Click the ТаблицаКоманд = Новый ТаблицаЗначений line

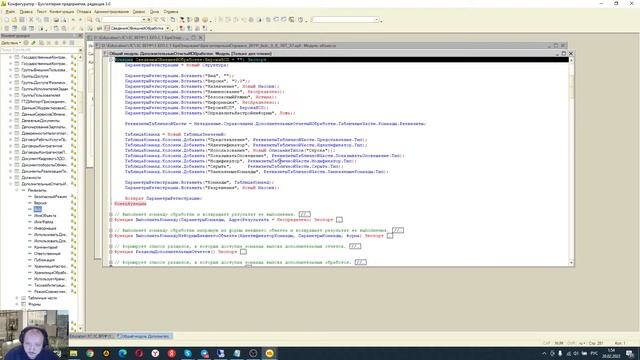pyautogui.click(x=175, y=134)
